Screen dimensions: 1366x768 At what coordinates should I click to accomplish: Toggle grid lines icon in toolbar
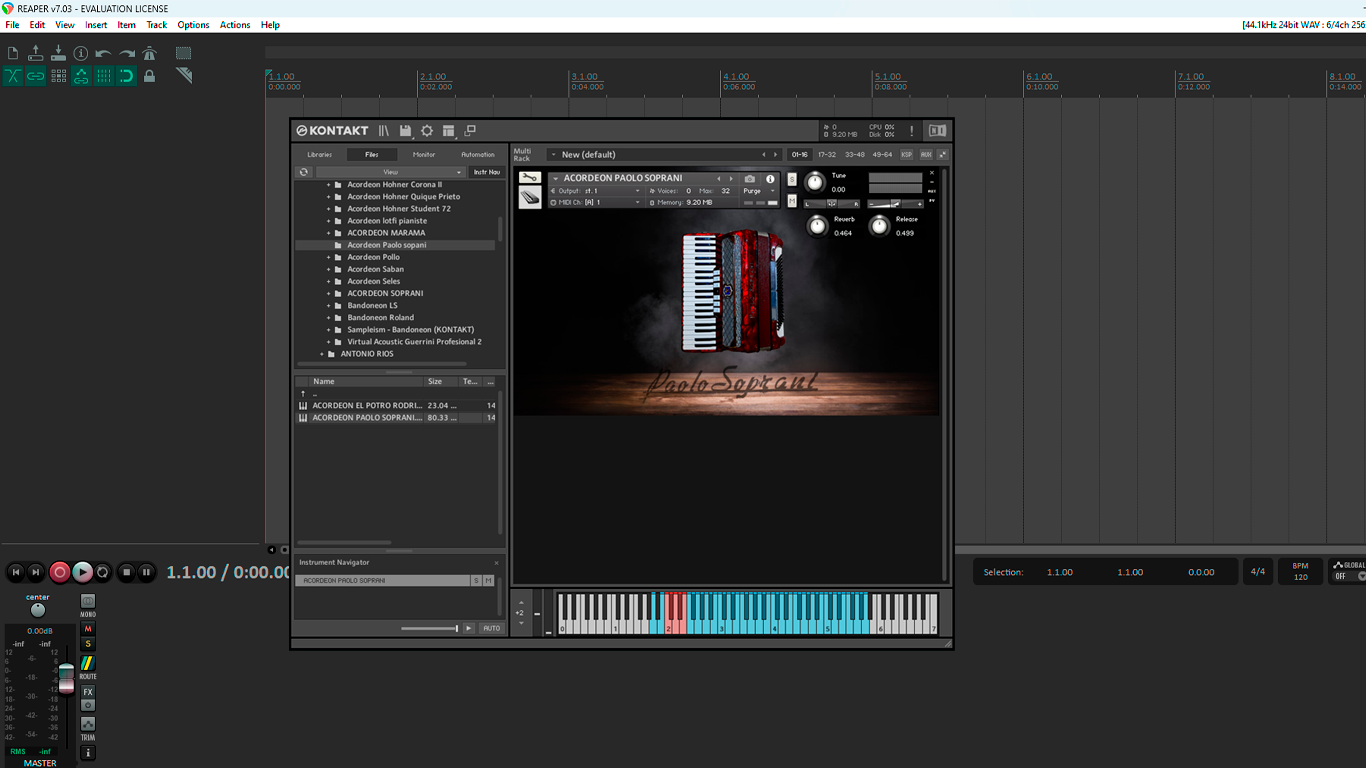104,76
